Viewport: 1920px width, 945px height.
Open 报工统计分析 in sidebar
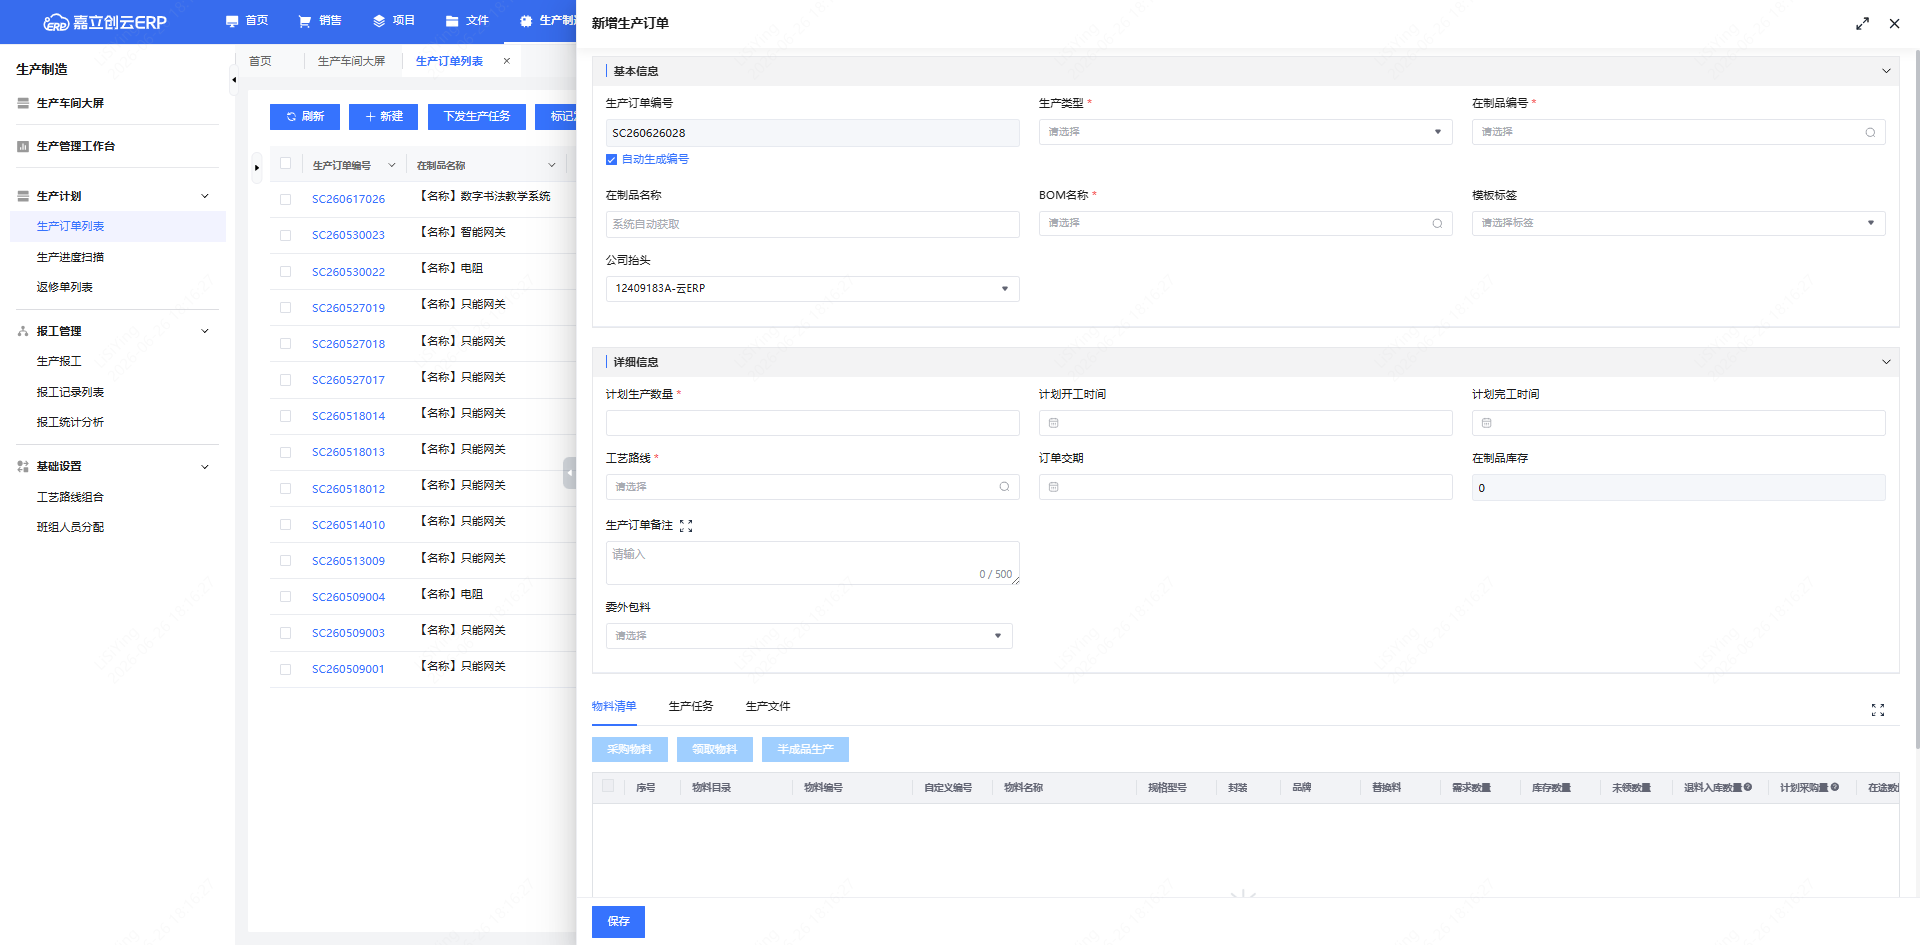[70, 422]
